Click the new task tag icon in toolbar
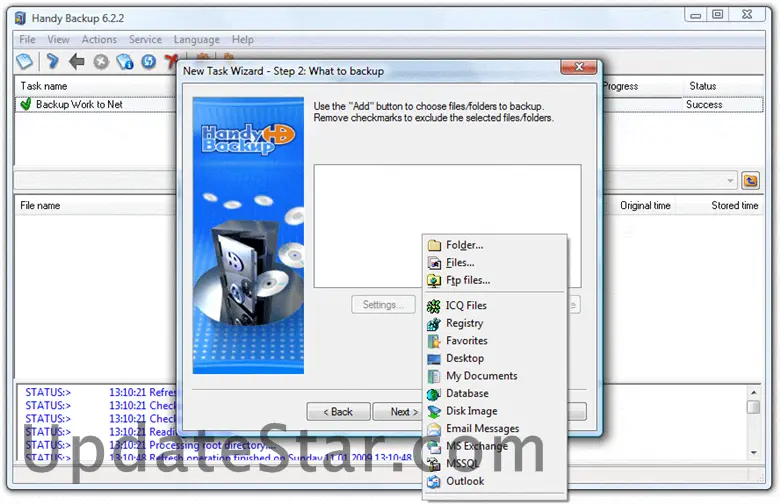780x504 pixels. (x=25, y=61)
